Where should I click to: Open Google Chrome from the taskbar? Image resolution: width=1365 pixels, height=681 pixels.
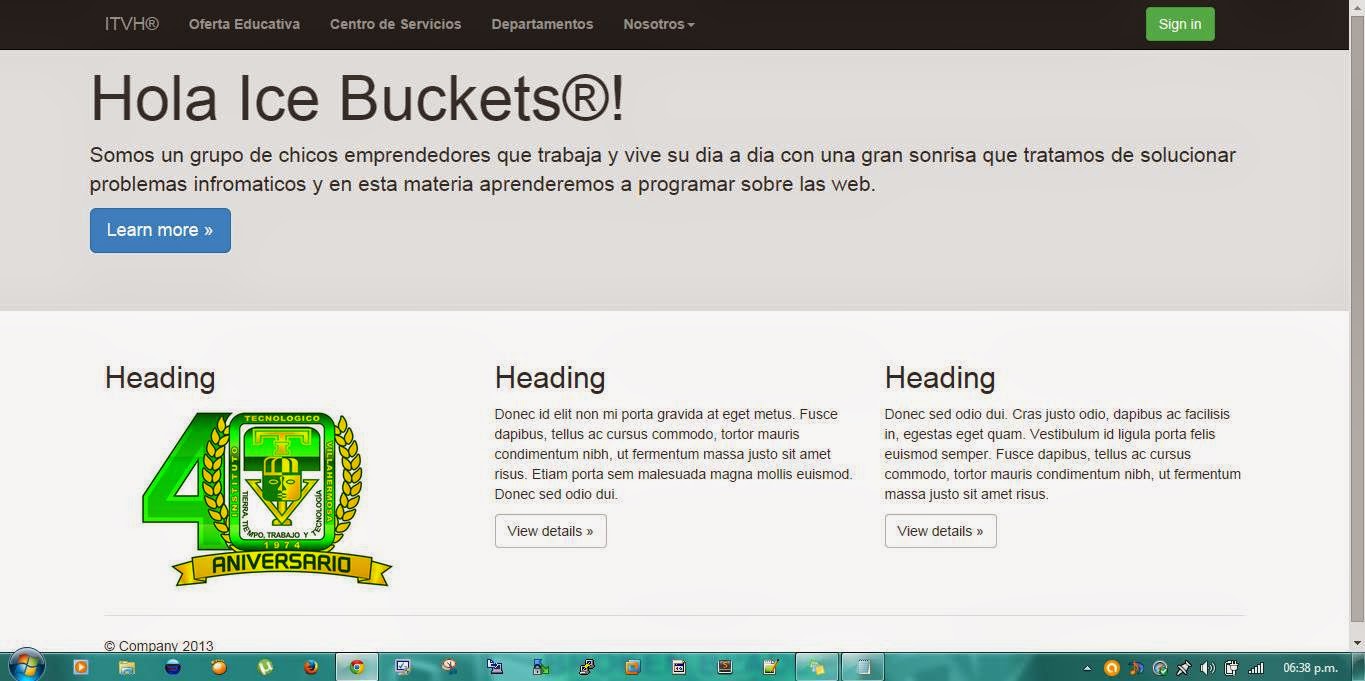click(358, 666)
